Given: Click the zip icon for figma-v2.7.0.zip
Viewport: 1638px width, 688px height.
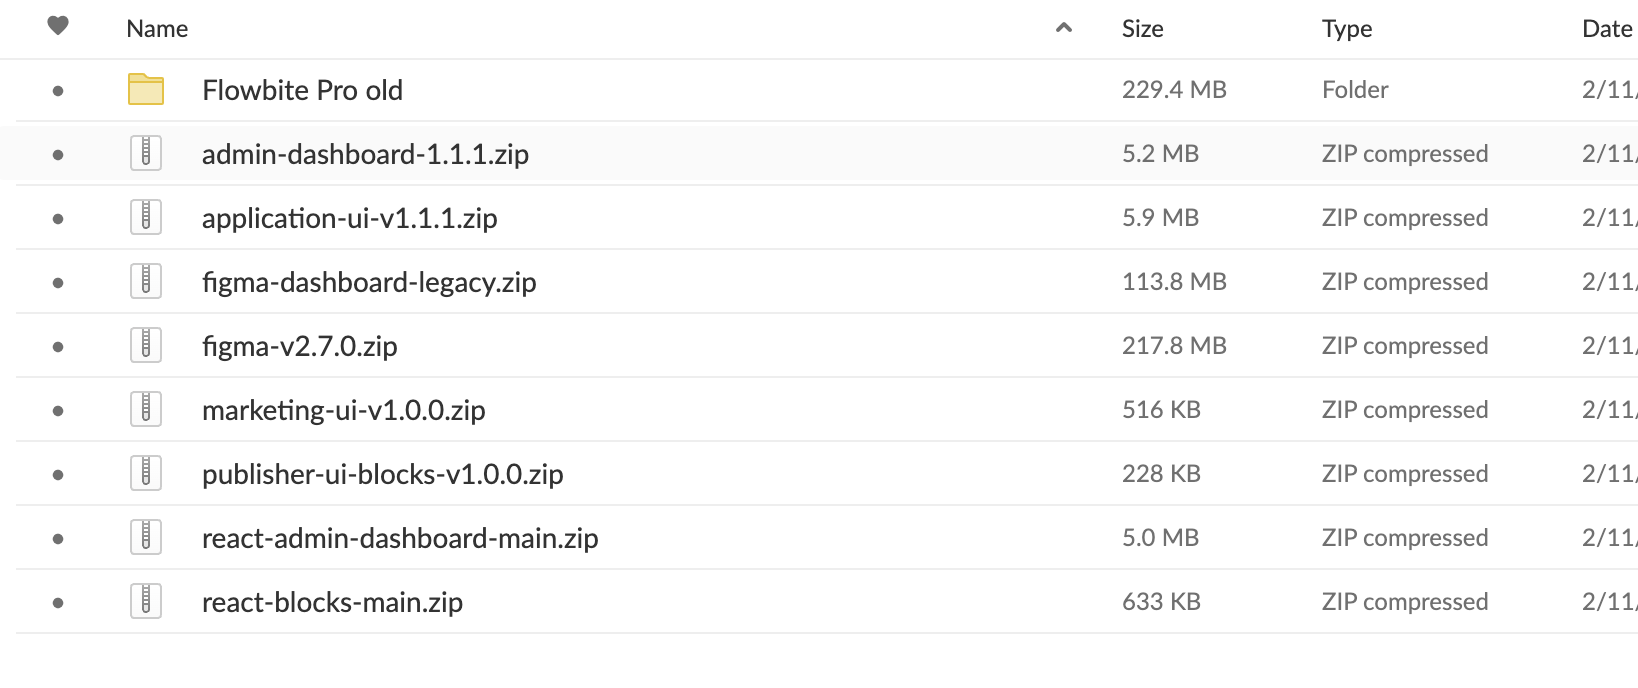Looking at the screenshot, I should [146, 345].
